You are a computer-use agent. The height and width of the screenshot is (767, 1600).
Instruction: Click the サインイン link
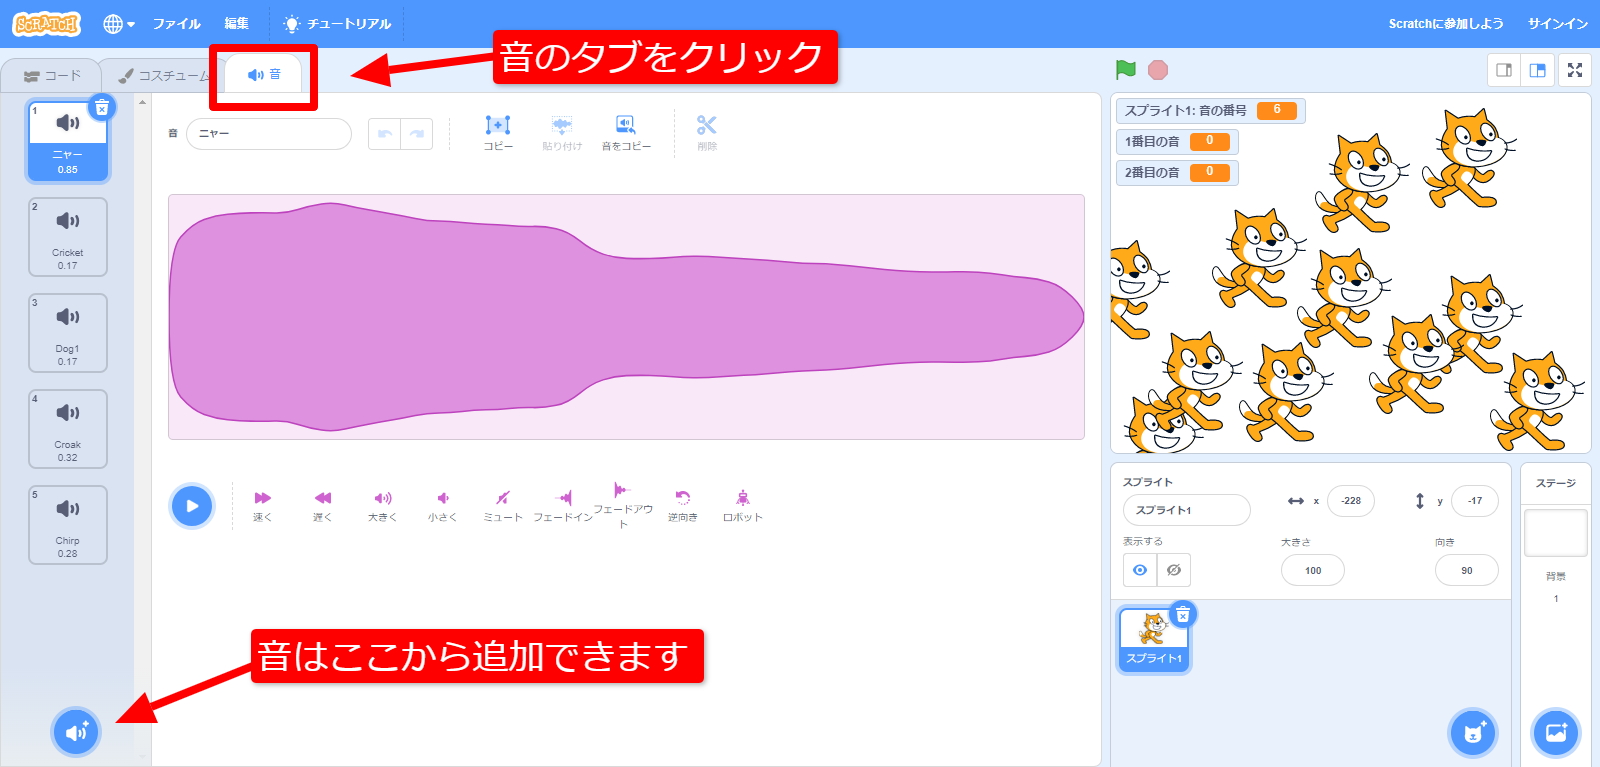[x=1558, y=24]
